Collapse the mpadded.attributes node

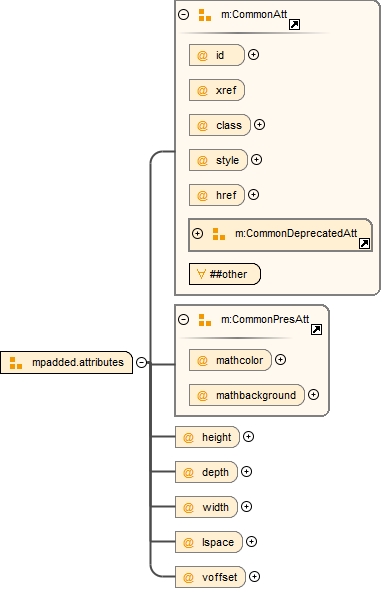click(141, 362)
